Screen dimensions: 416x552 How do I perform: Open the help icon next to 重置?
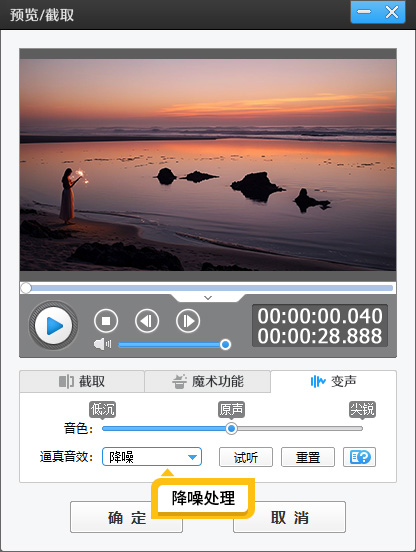pyautogui.click(x=359, y=457)
